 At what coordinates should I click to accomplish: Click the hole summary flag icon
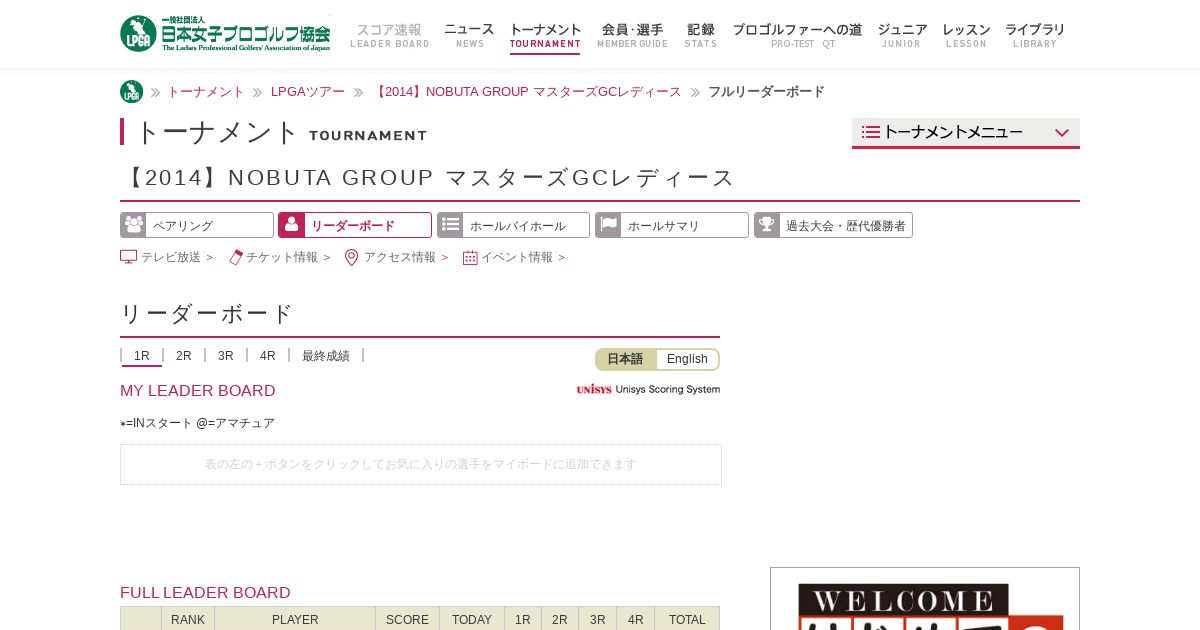click(608, 225)
